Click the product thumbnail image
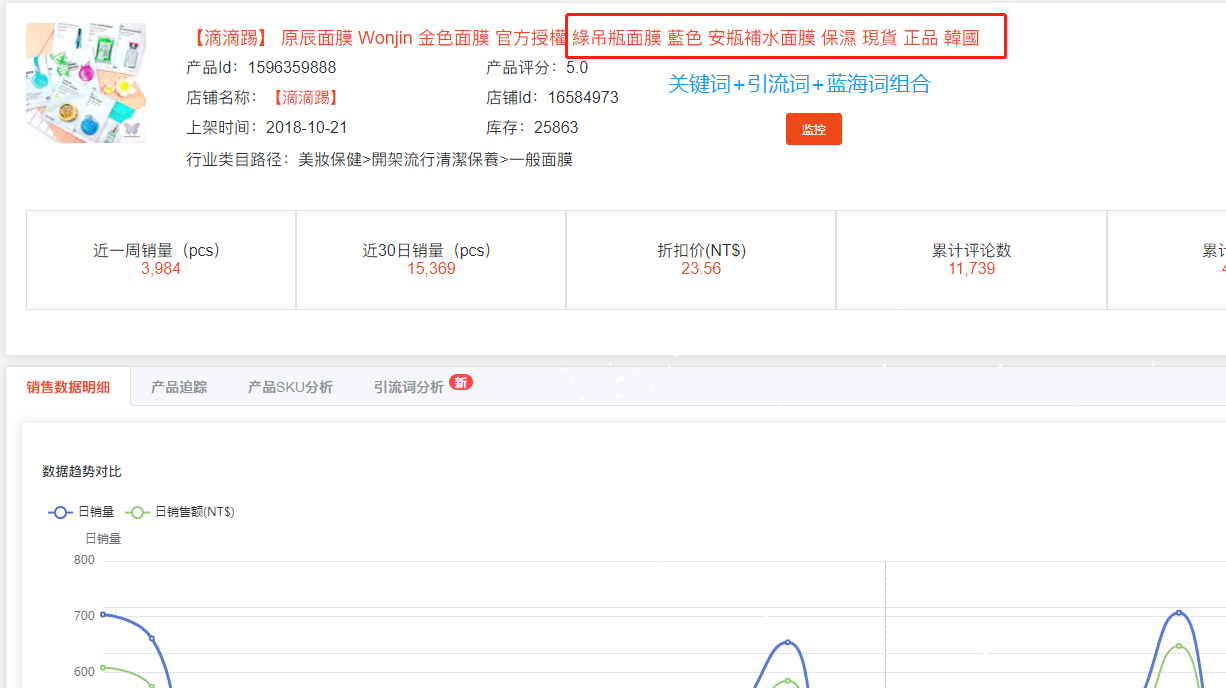 point(86,83)
